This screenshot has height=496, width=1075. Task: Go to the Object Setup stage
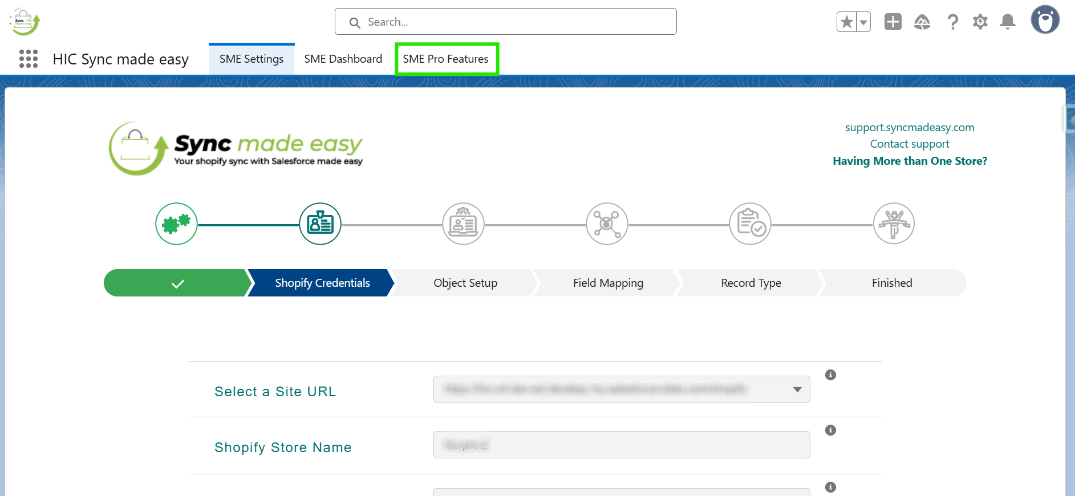coord(465,283)
